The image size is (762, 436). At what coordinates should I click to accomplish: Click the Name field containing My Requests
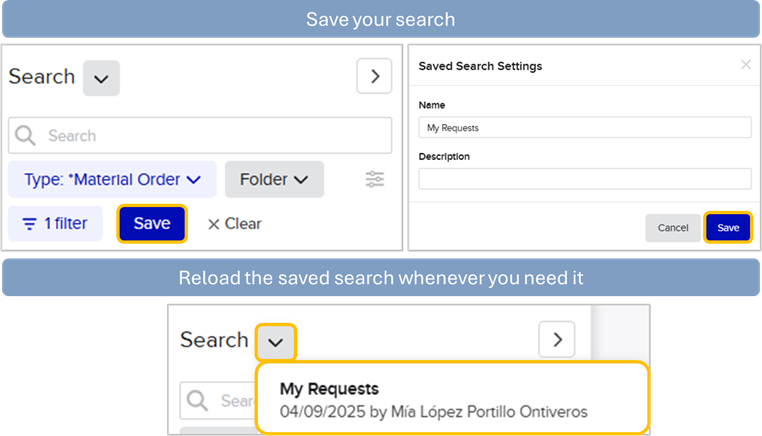pos(584,127)
